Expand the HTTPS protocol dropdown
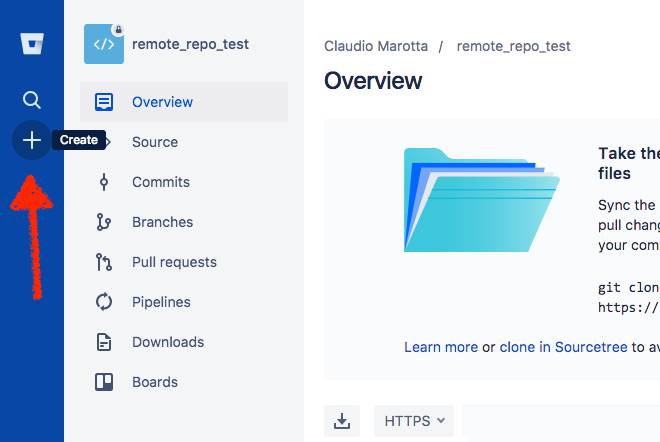660x442 pixels. 414,421
